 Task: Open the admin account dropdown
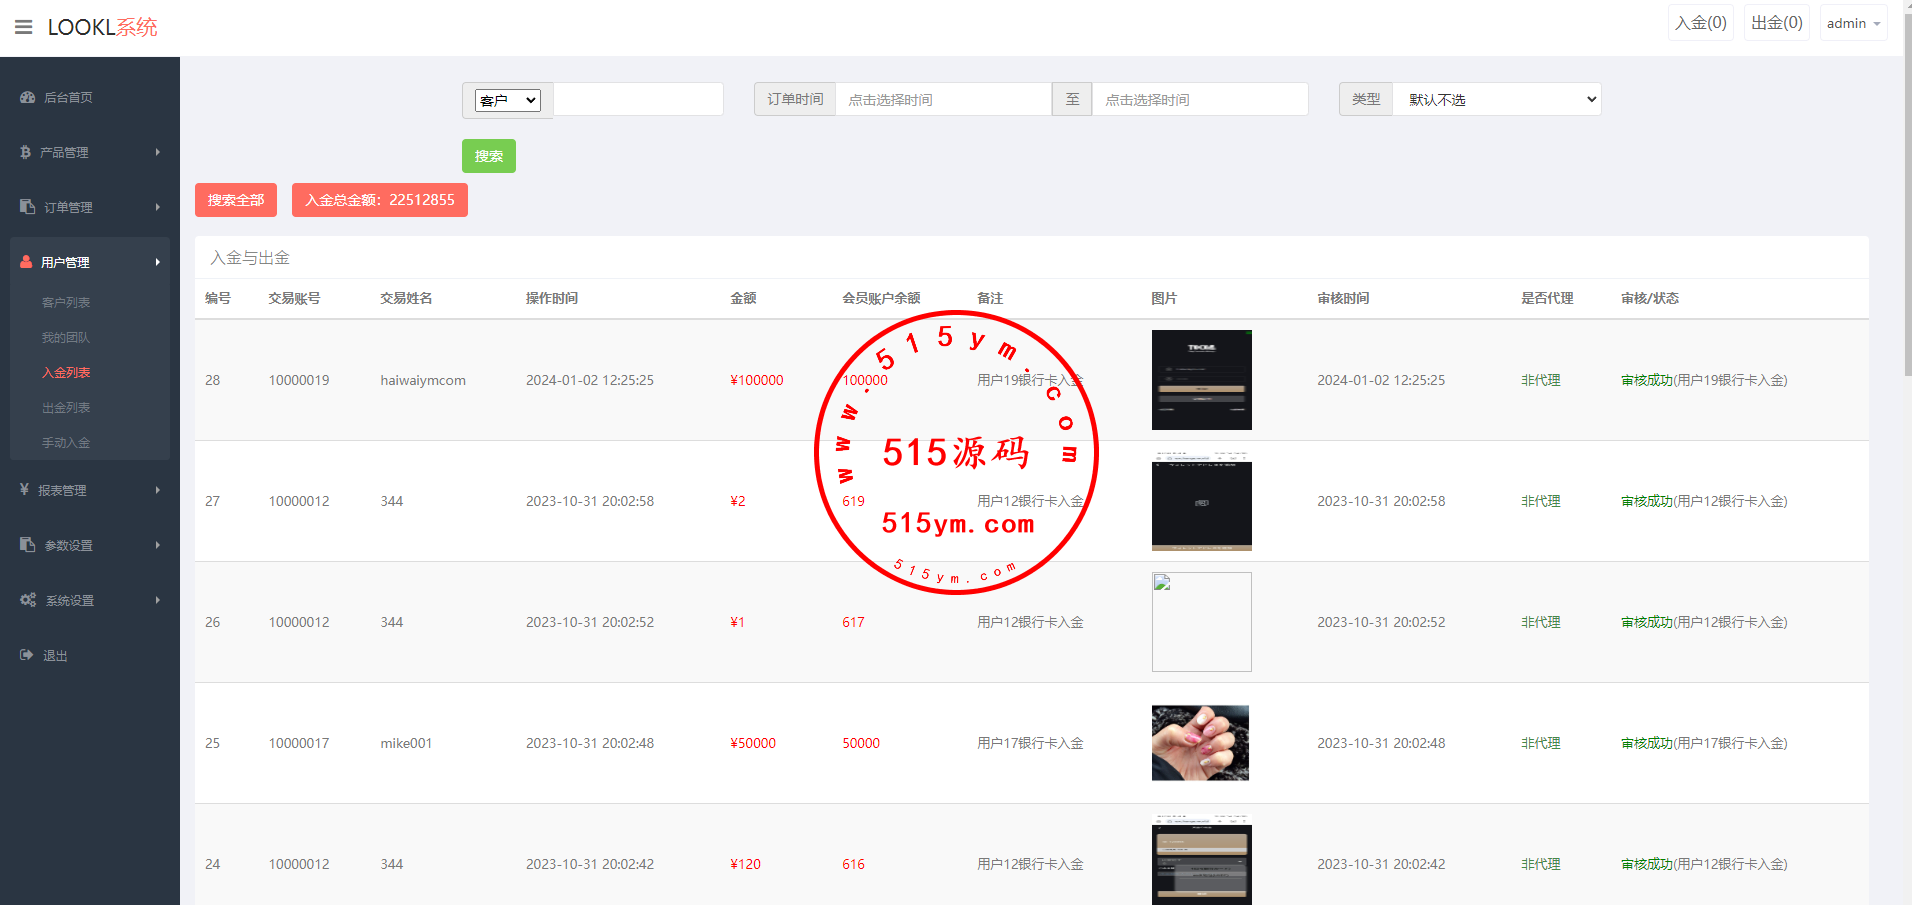(1853, 23)
